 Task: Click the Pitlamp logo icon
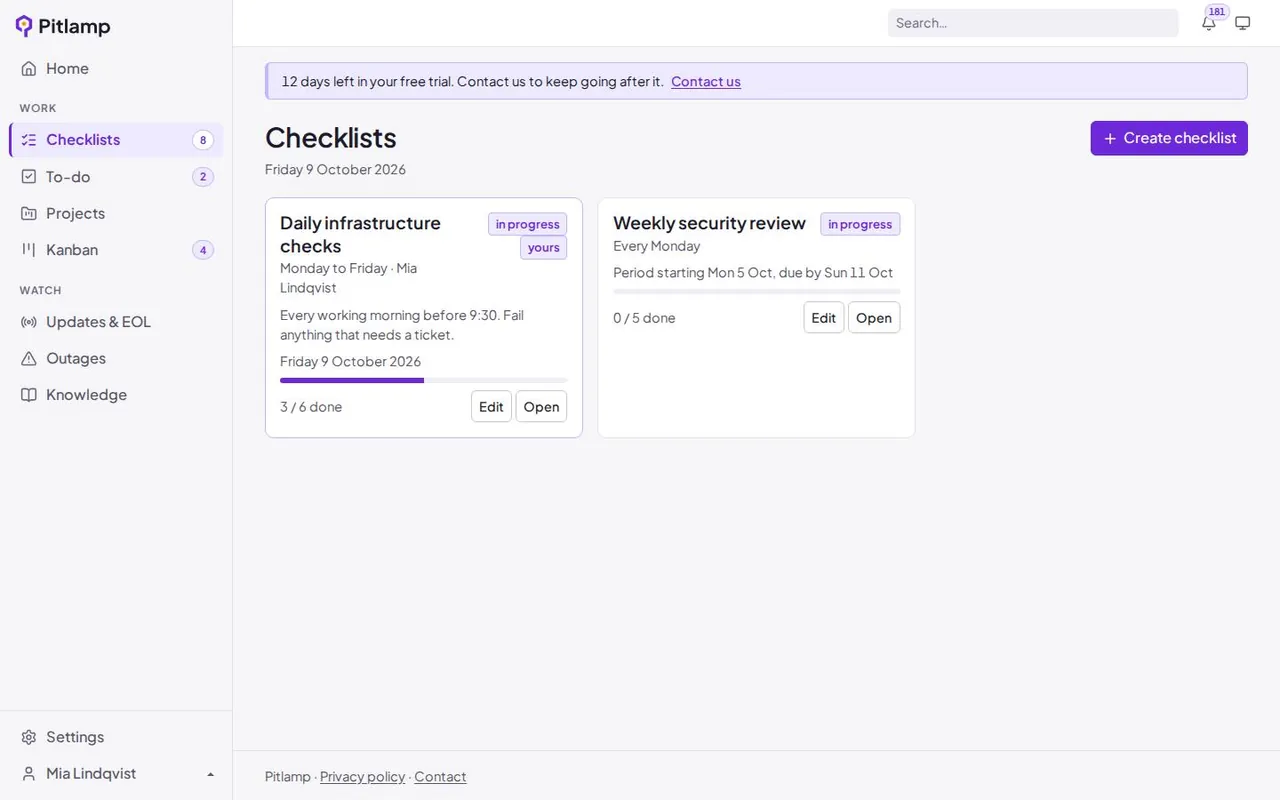coord(24,26)
